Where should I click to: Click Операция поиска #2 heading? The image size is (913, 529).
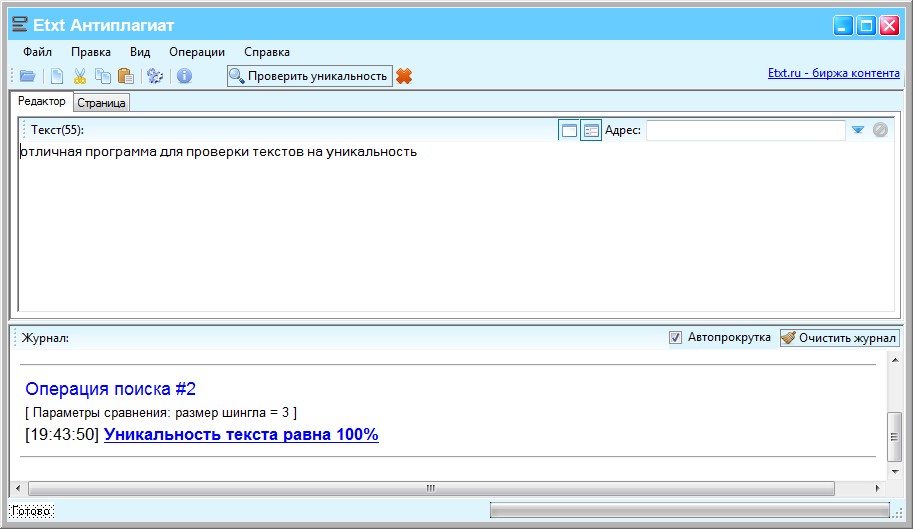111,389
